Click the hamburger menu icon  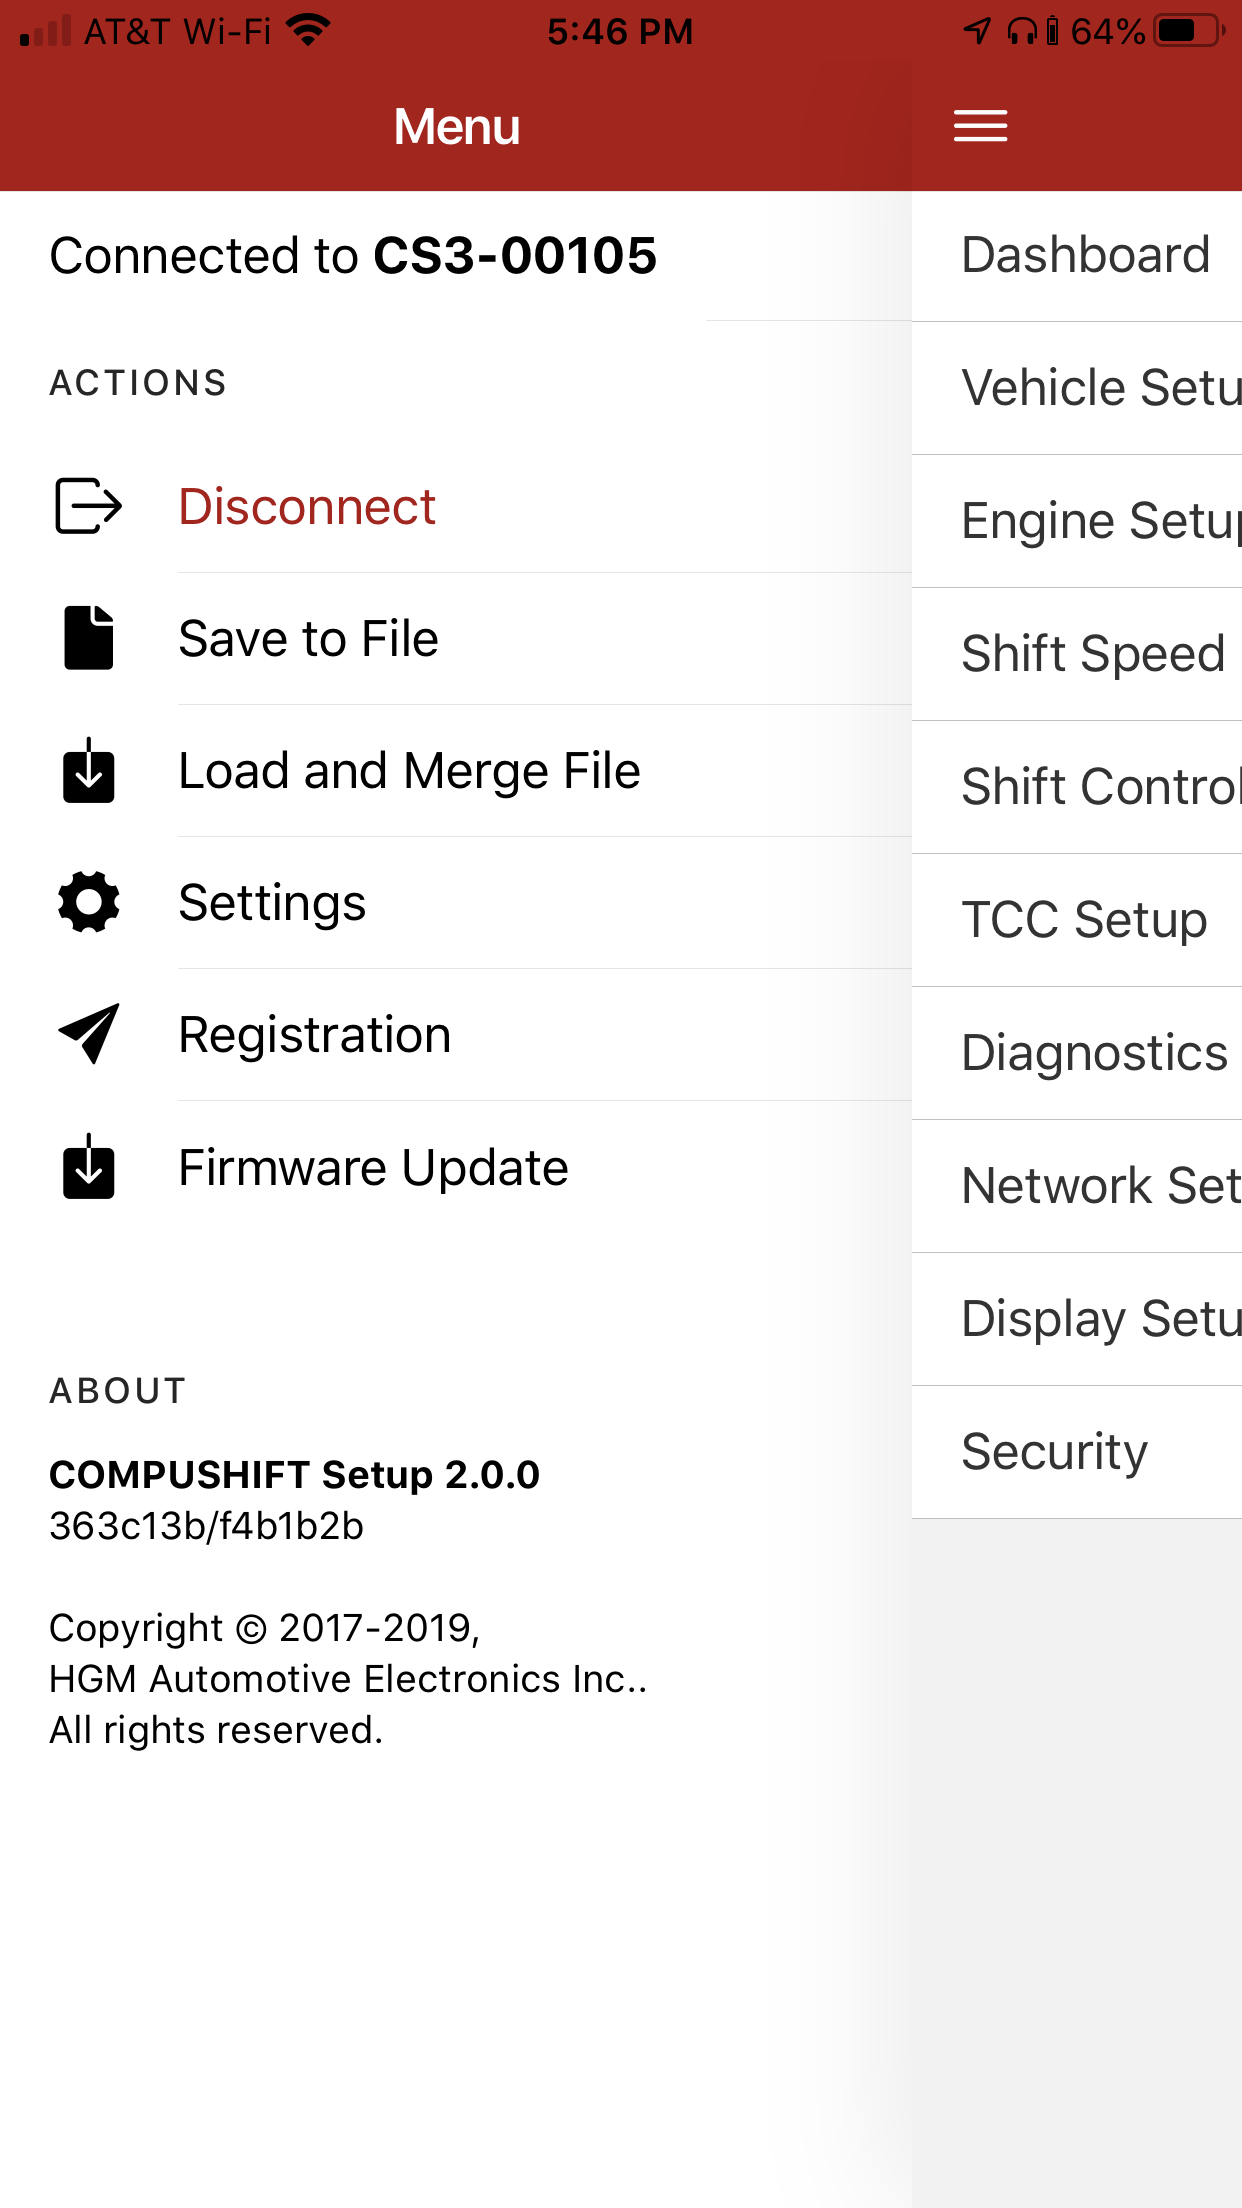point(980,125)
